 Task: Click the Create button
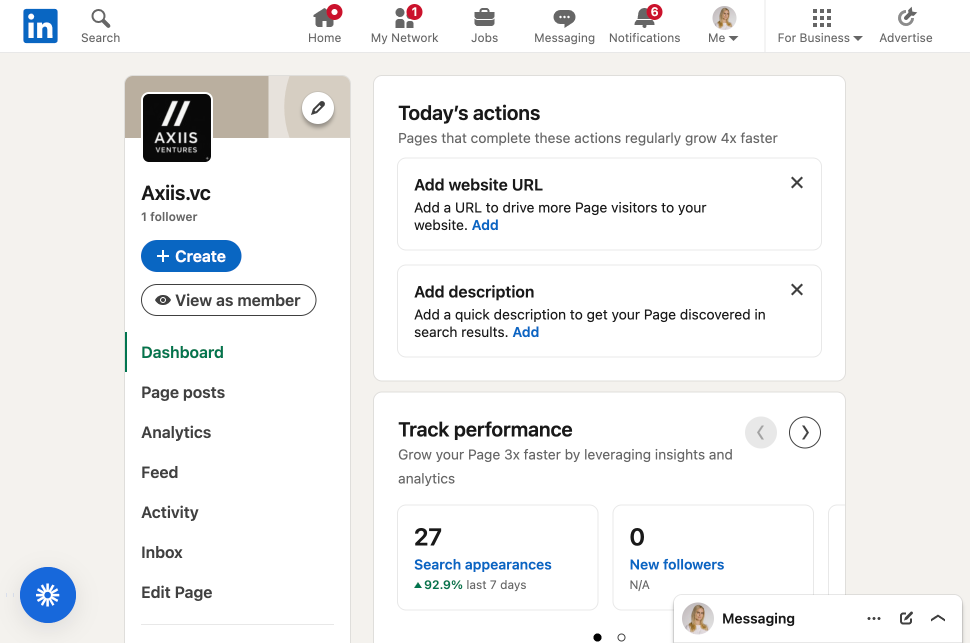(x=191, y=256)
